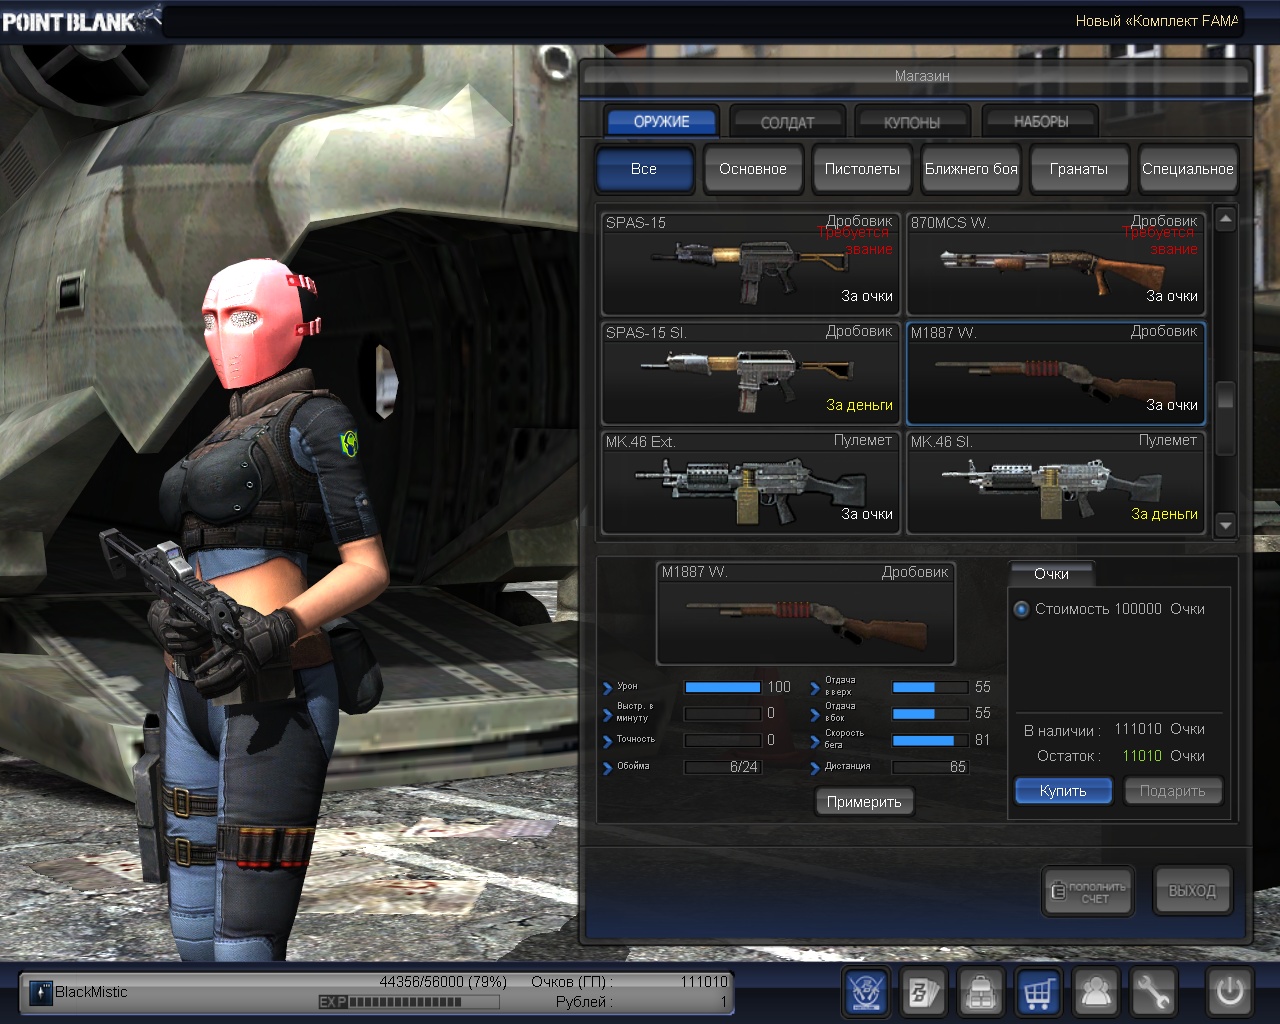Click the top-up account button (пополнить счет)

point(1088,891)
